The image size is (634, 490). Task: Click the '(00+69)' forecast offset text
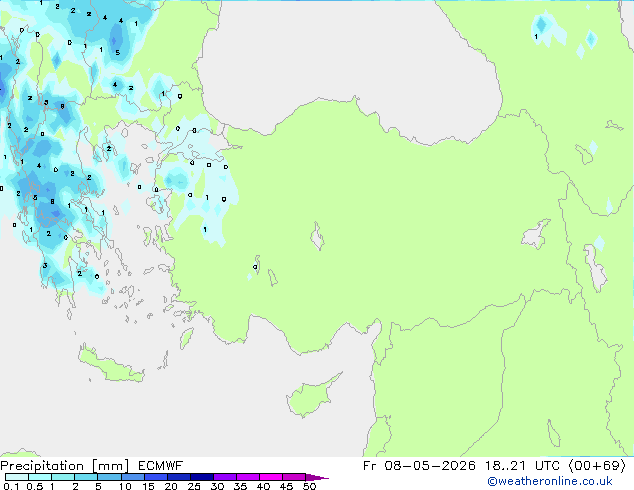[x=597, y=466]
